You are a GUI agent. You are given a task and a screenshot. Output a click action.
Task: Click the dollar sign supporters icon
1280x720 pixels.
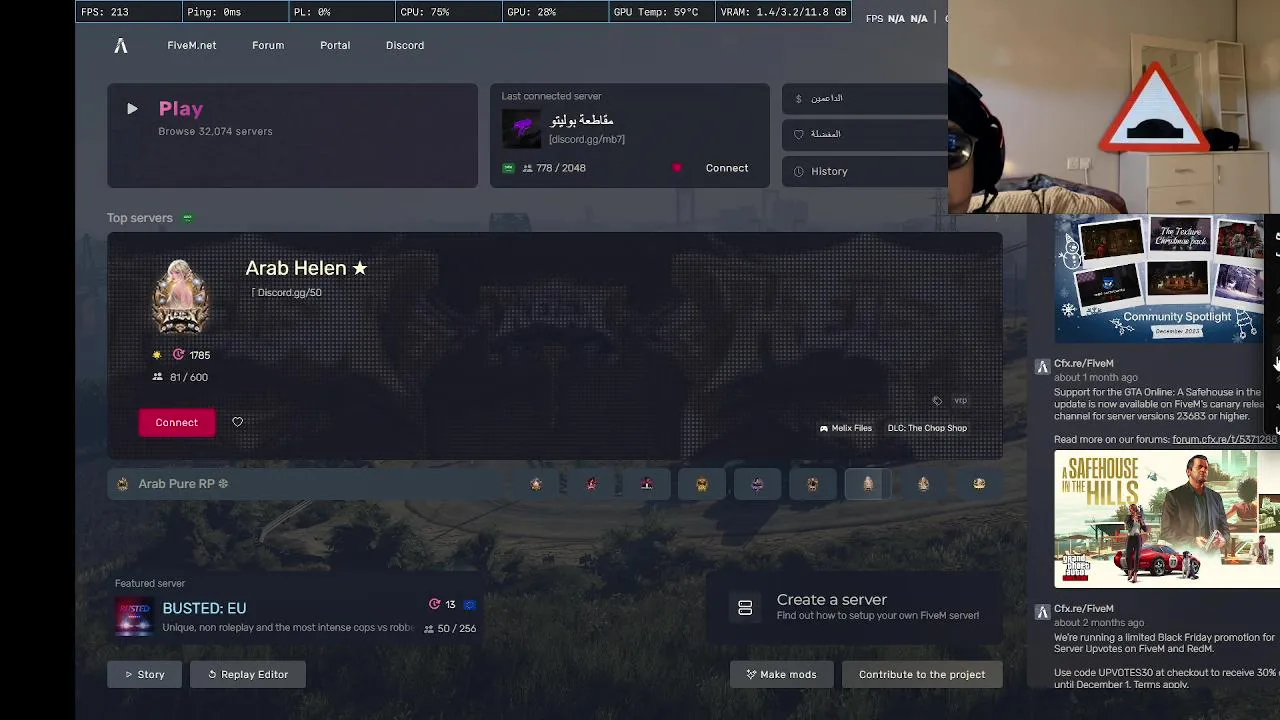tap(798, 98)
